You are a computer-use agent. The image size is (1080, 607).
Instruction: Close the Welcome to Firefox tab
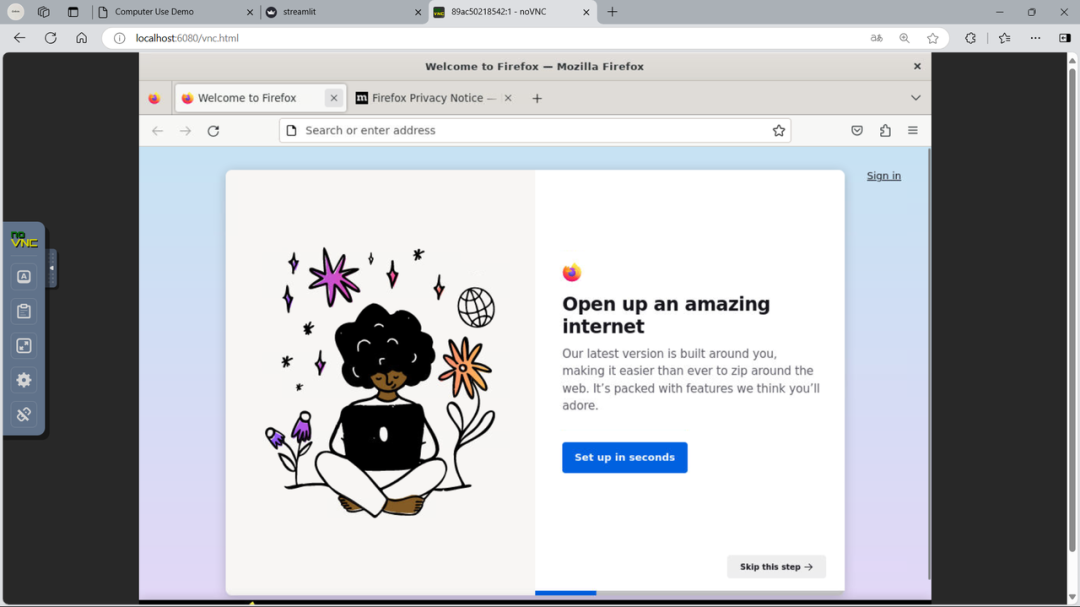(334, 98)
